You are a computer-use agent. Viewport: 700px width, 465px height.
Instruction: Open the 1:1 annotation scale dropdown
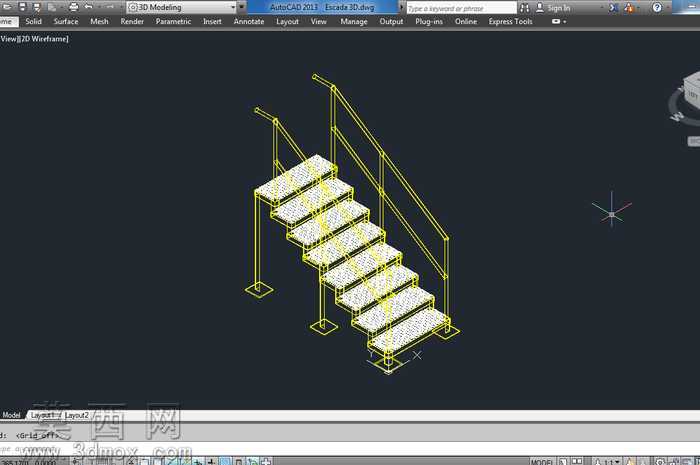click(611, 461)
